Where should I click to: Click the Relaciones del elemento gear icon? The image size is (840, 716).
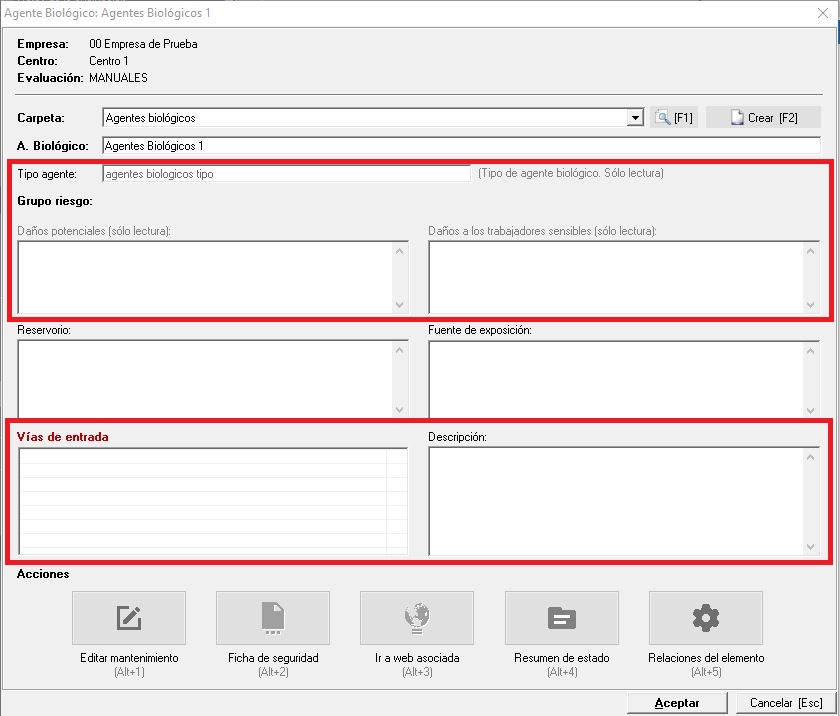click(x=705, y=618)
